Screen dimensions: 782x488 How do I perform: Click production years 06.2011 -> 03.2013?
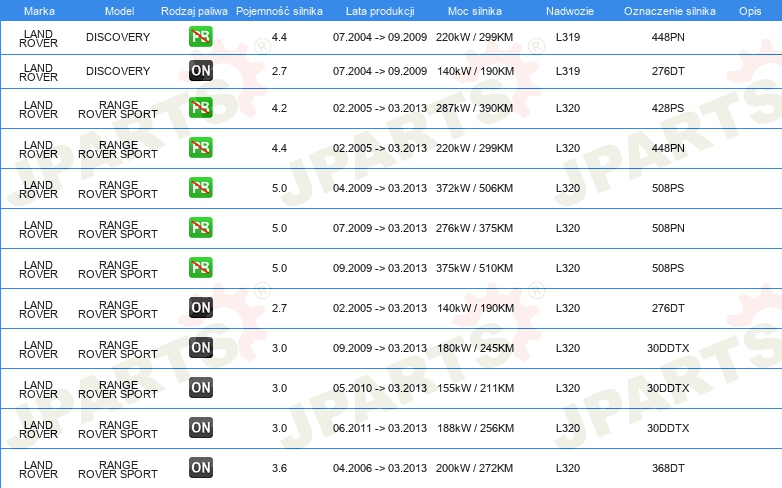[380, 428]
